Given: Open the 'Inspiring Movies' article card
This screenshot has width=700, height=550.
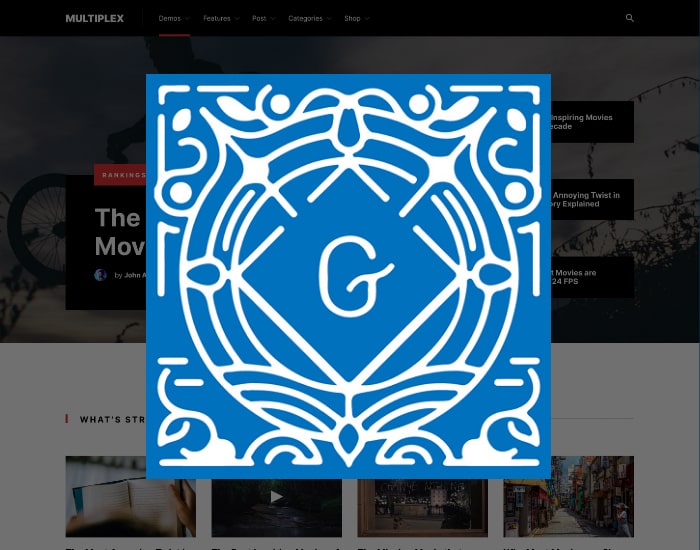Looking at the screenshot, I should [x=592, y=122].
